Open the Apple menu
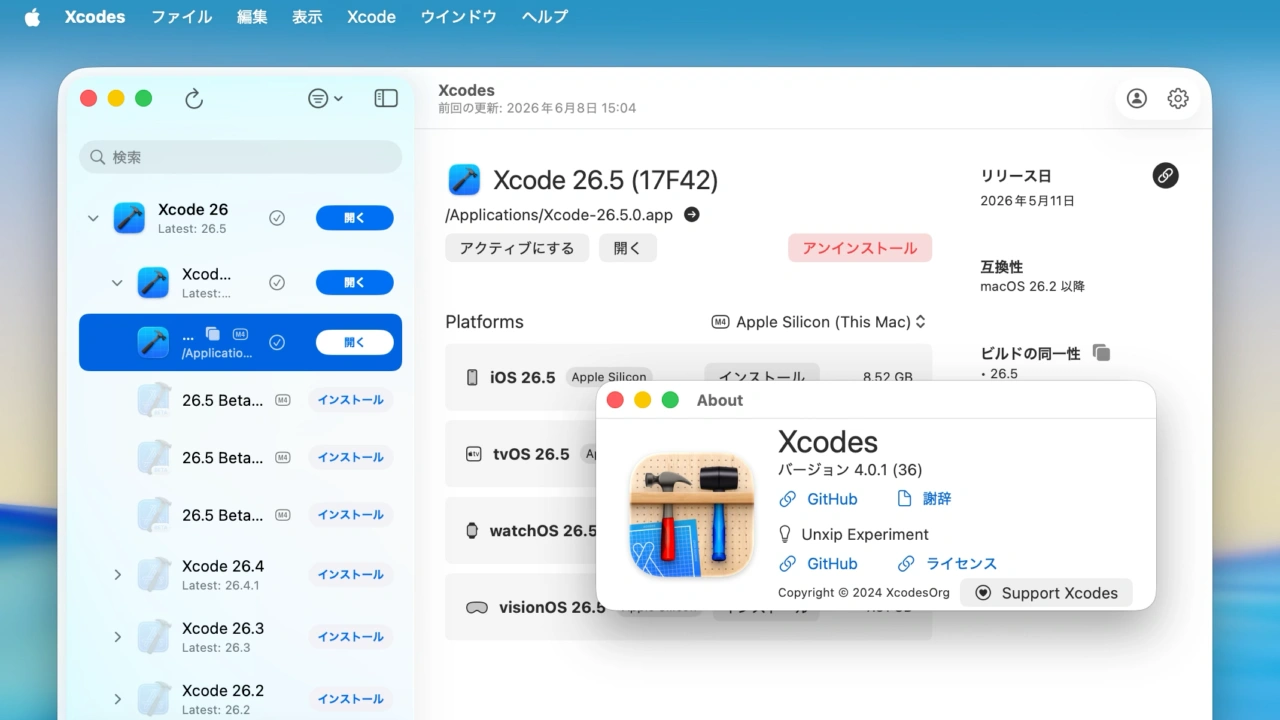 coord(32,17)
